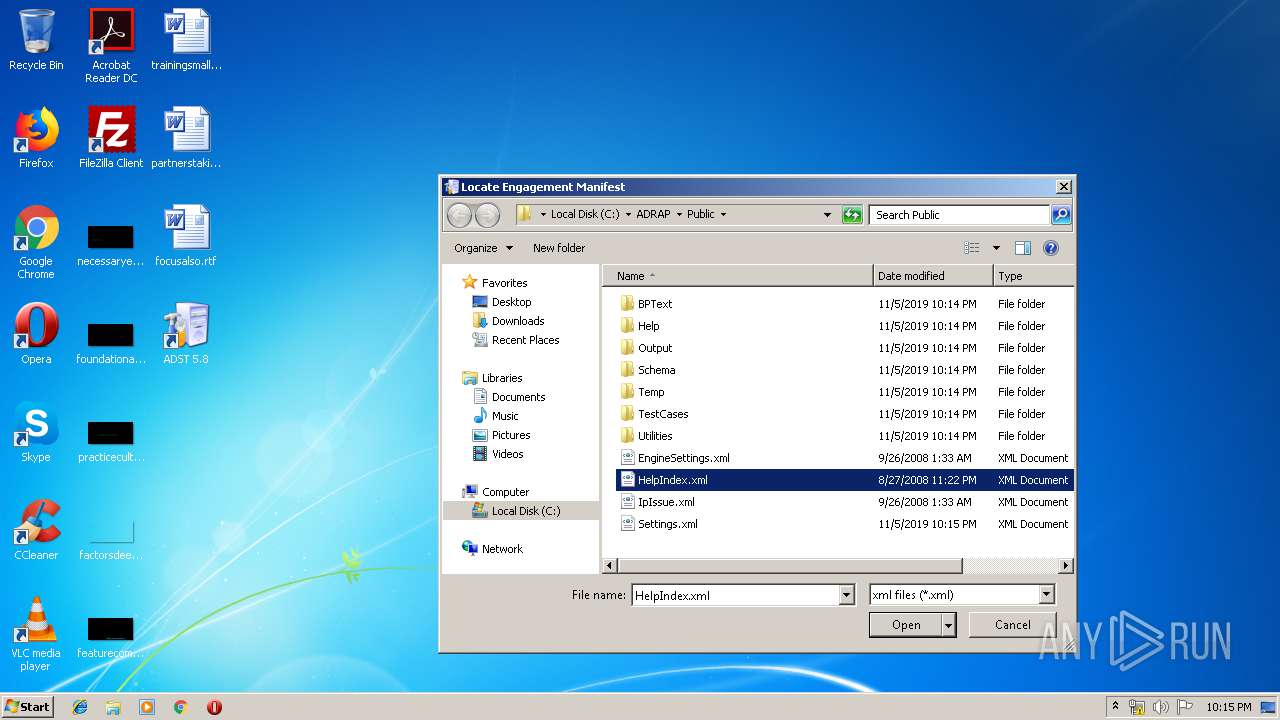Select the featurecom desktop file

click(111, 638)
